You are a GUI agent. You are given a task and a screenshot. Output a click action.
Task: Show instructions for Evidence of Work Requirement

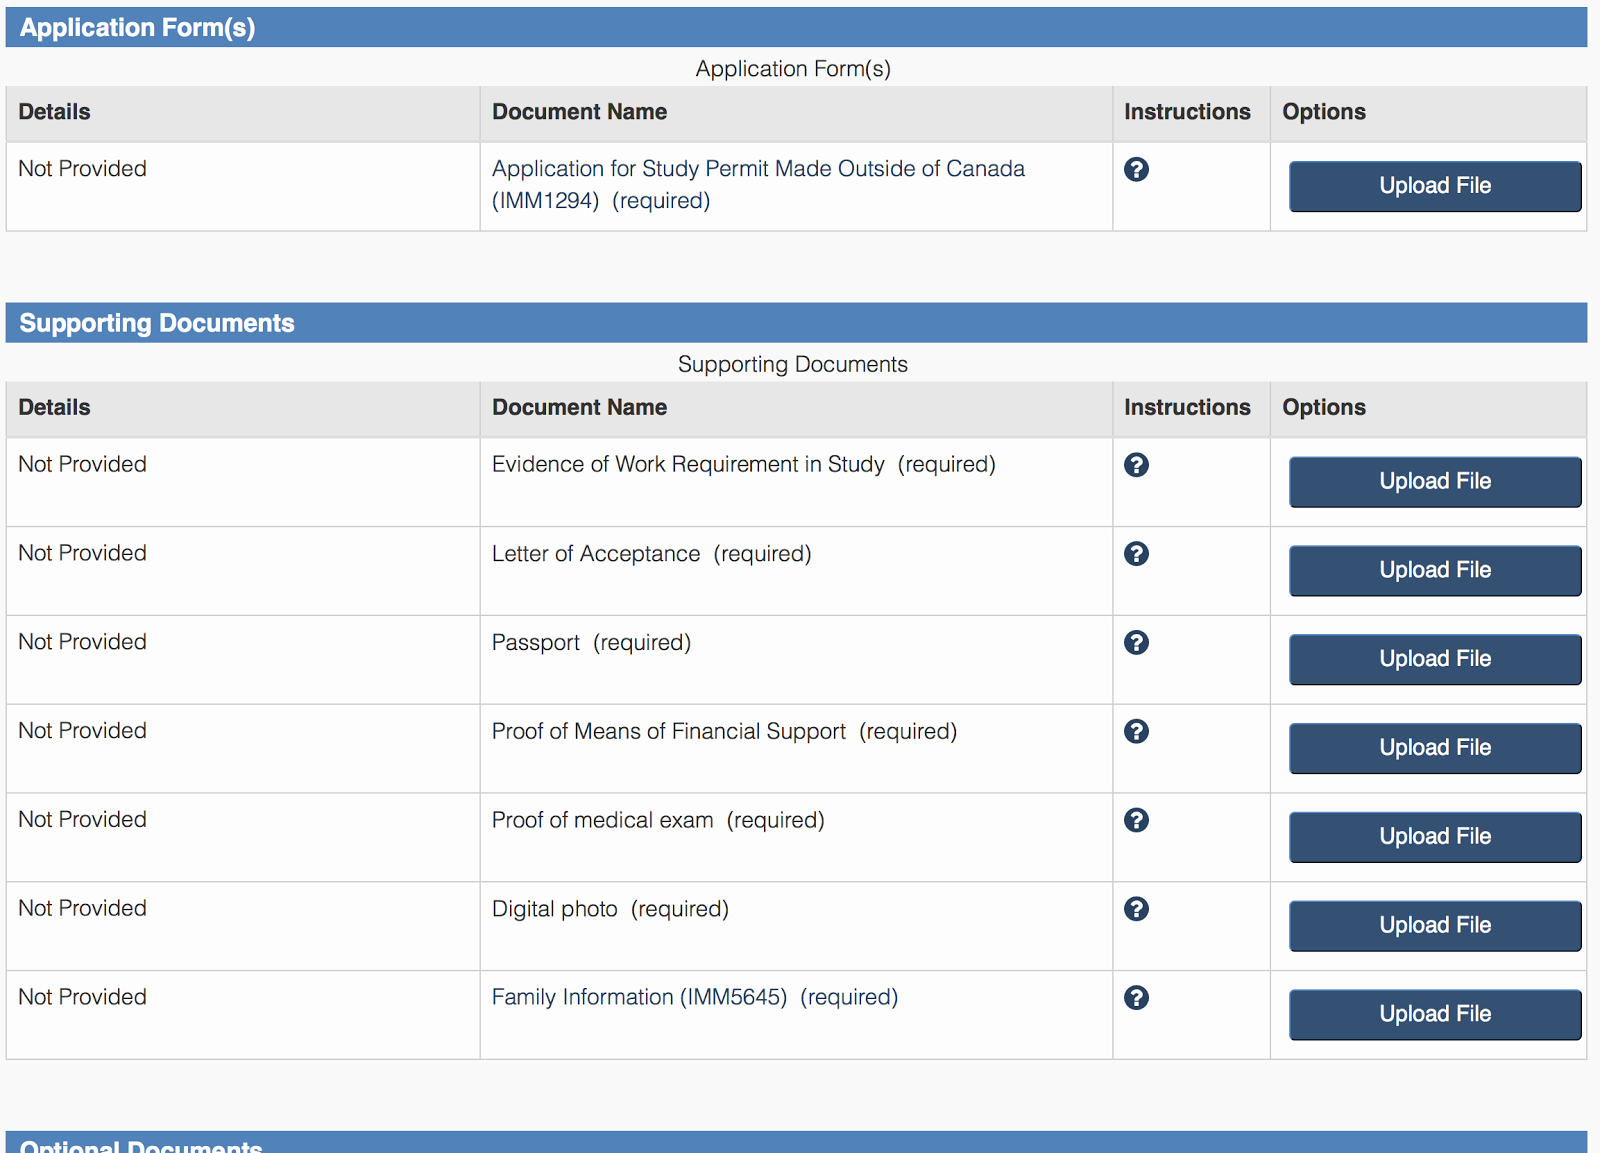(1136, 465)
